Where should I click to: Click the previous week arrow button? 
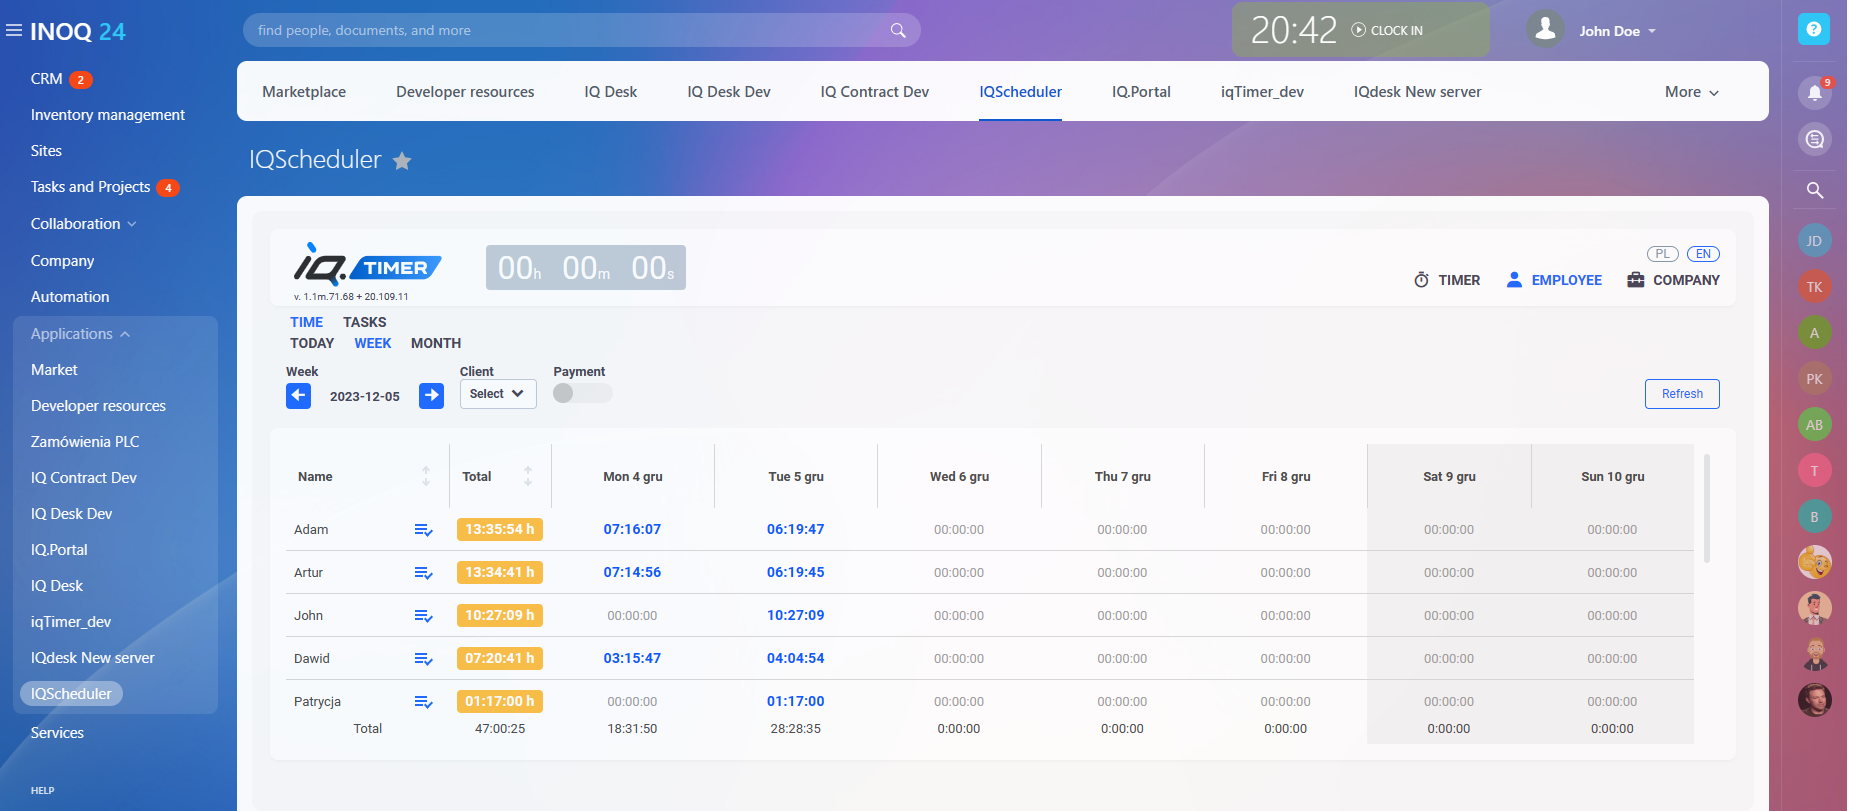[x=298, y=396]
